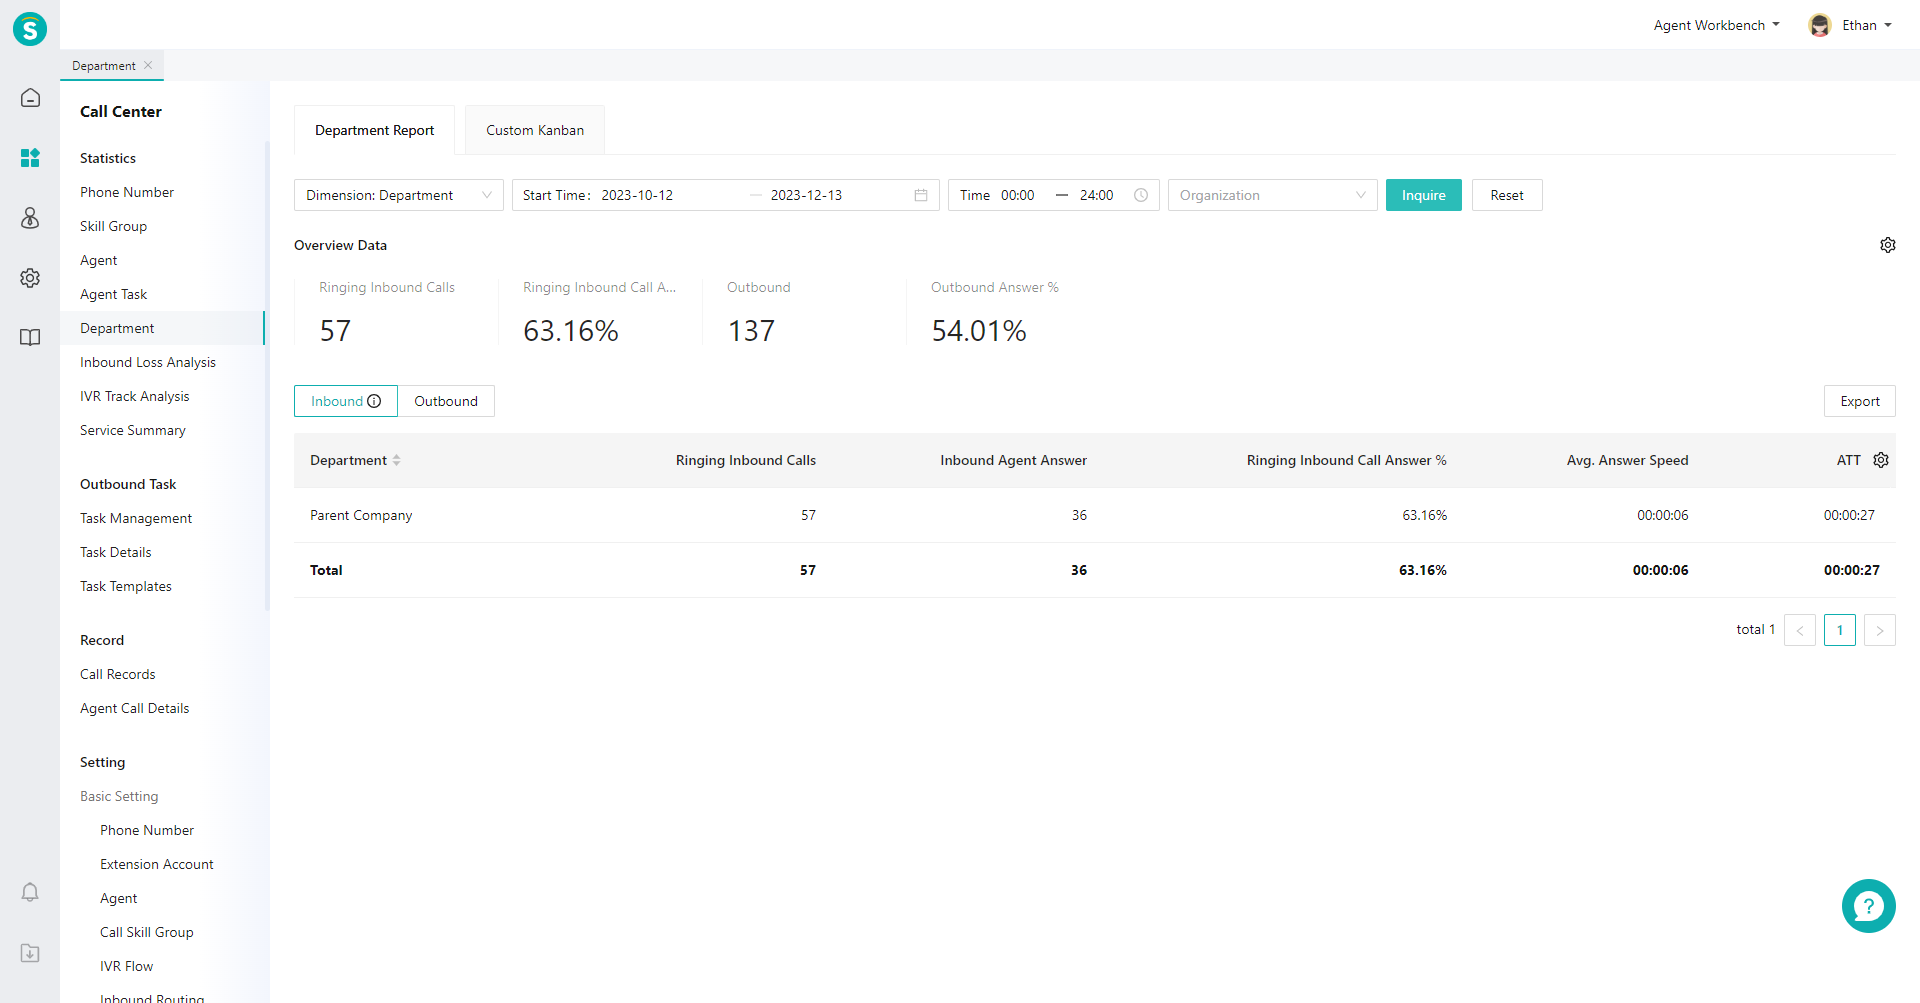
Task: Open the time range clock icon
Action: (1141, 195)
